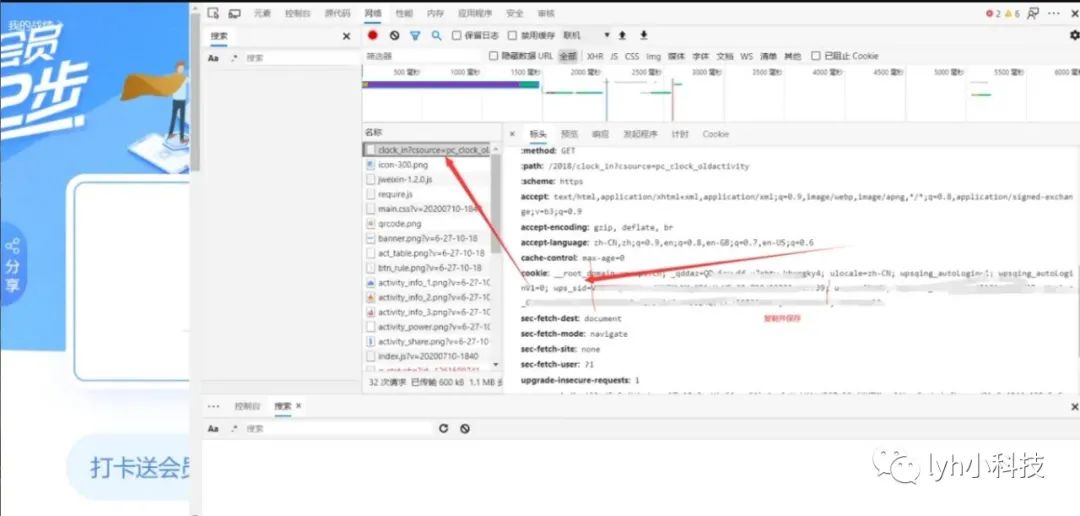
Task: Check the 隐藏数据 URL checkbox
Action: click(493, 56)
